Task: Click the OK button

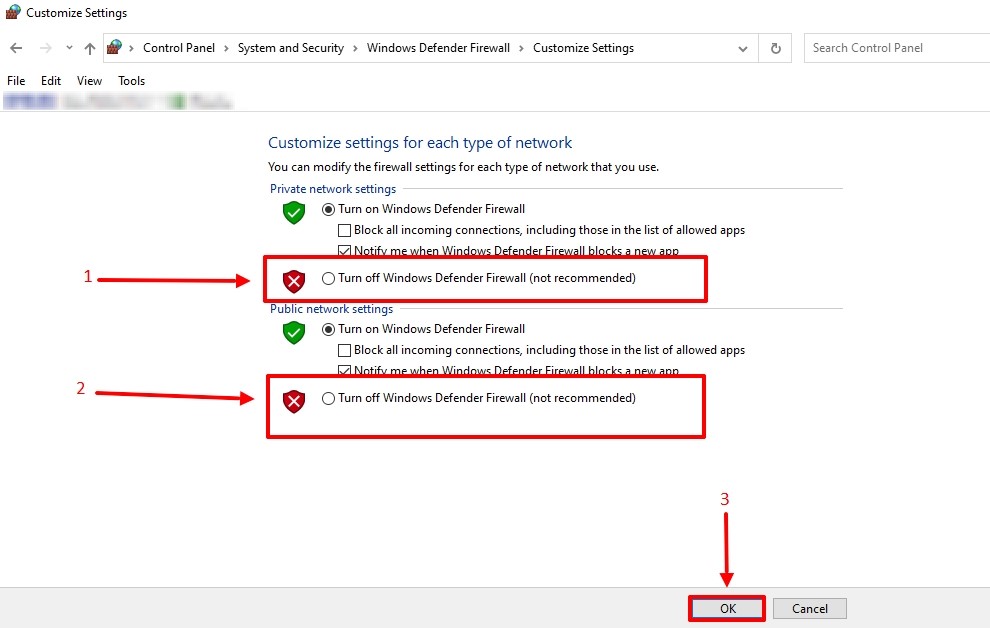Action: coord(727,608)
